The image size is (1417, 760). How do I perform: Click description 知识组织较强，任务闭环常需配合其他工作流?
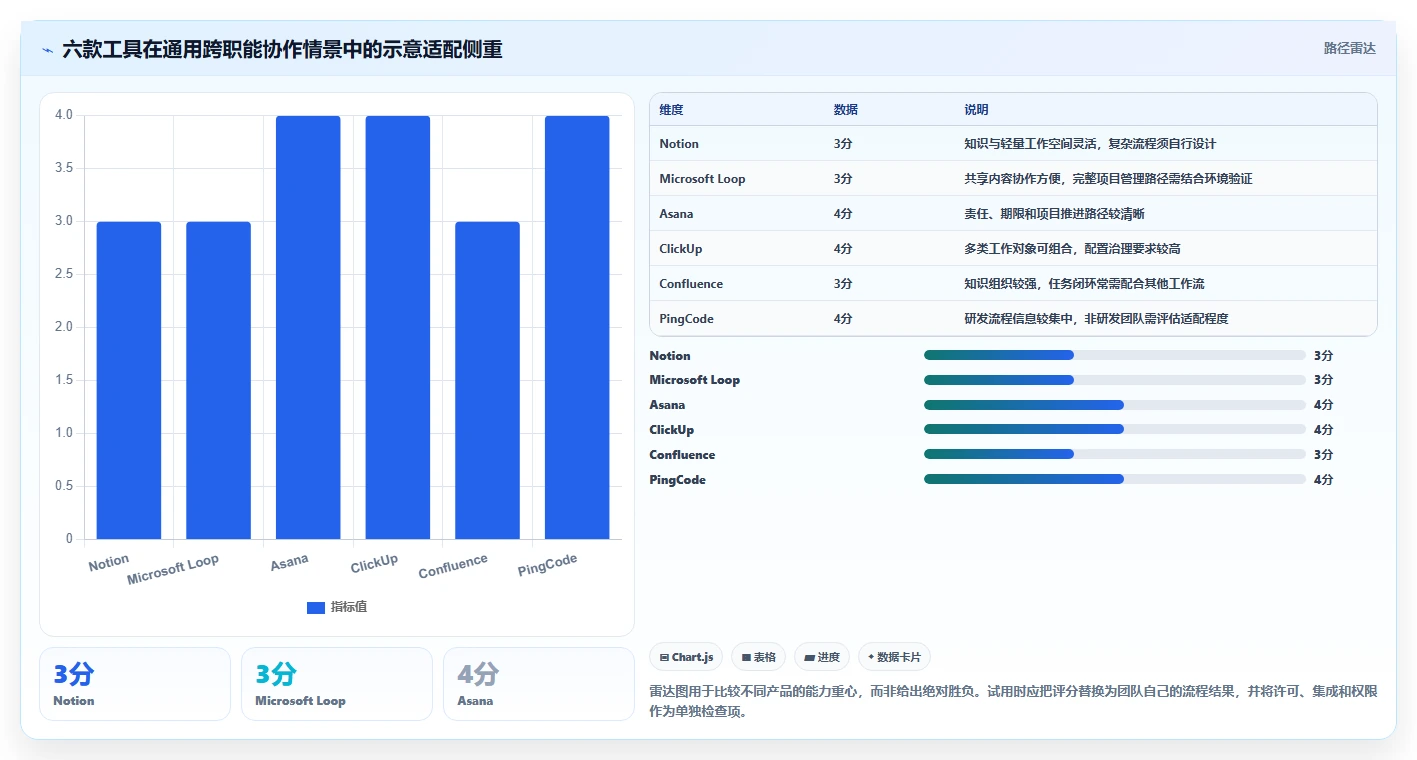click(x=1084, y=284)
